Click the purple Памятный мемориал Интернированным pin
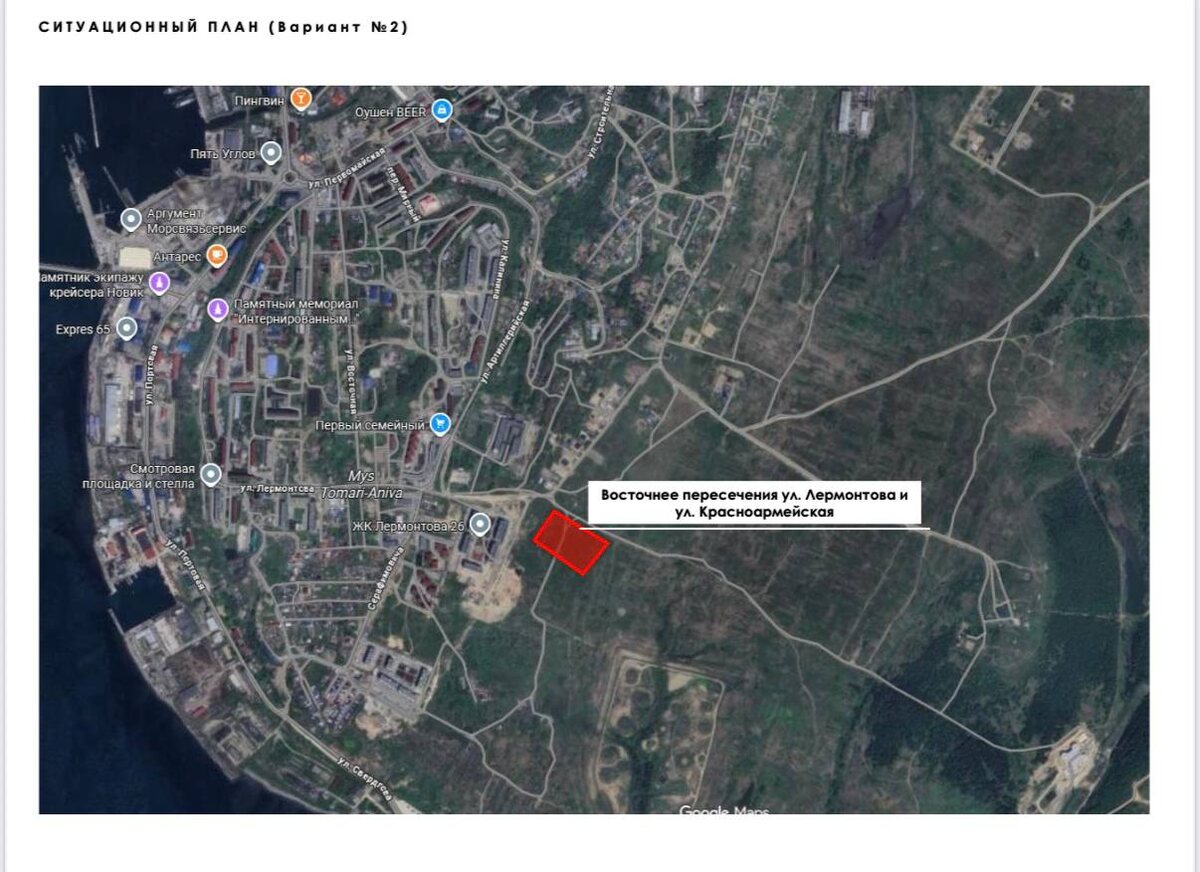 217,310
